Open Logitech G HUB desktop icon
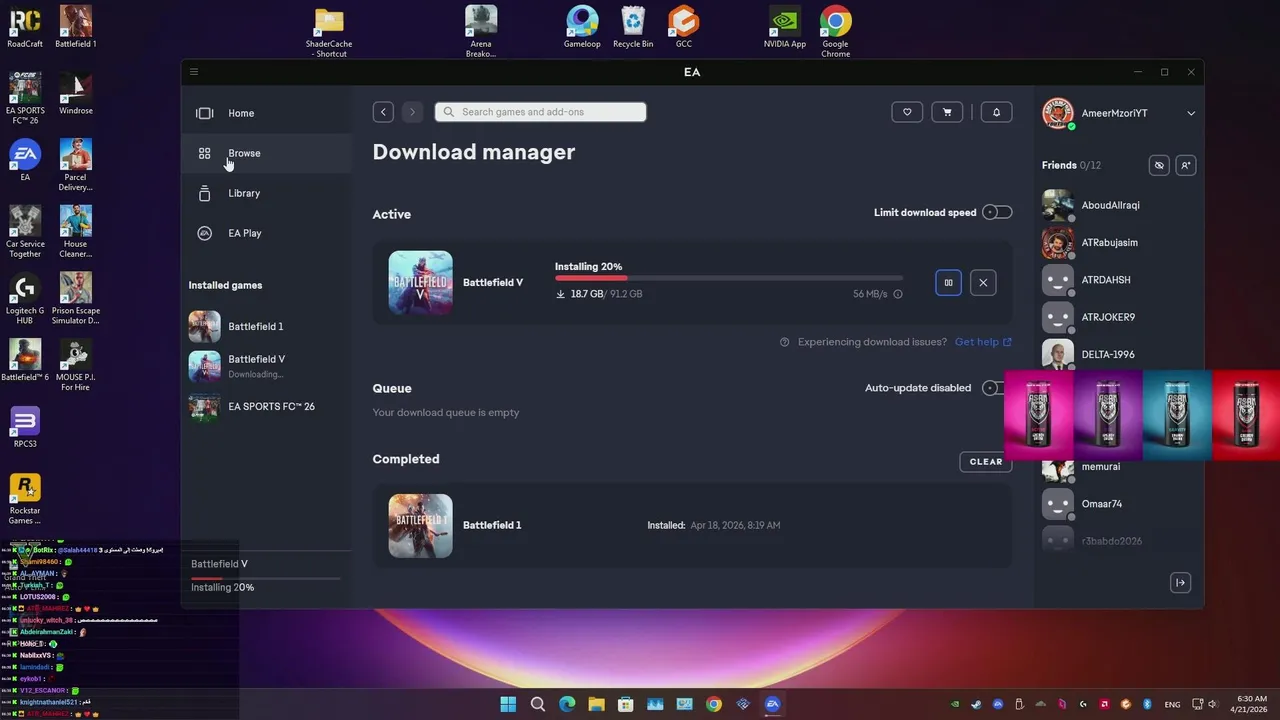 [x=25, y=299]
